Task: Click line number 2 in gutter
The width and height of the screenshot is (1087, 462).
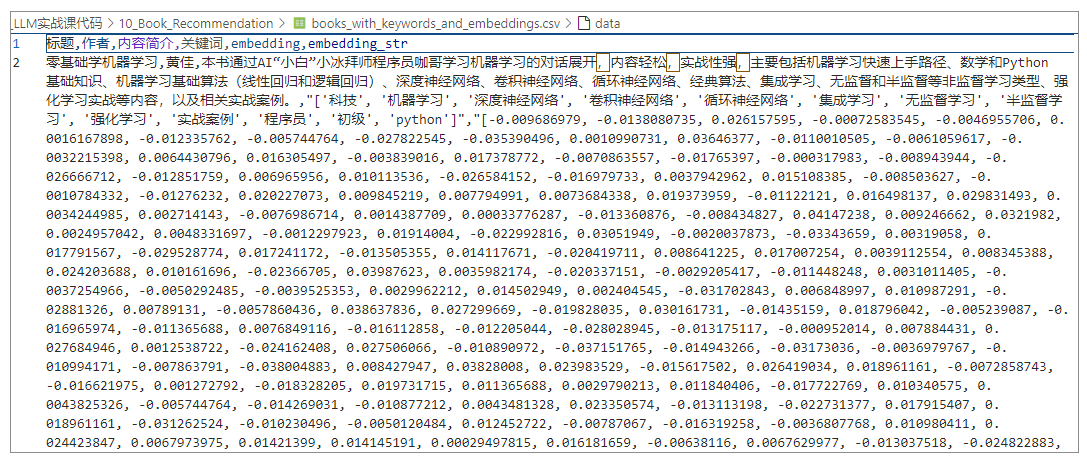Action: pyautogui.click(x=17, y=63)
